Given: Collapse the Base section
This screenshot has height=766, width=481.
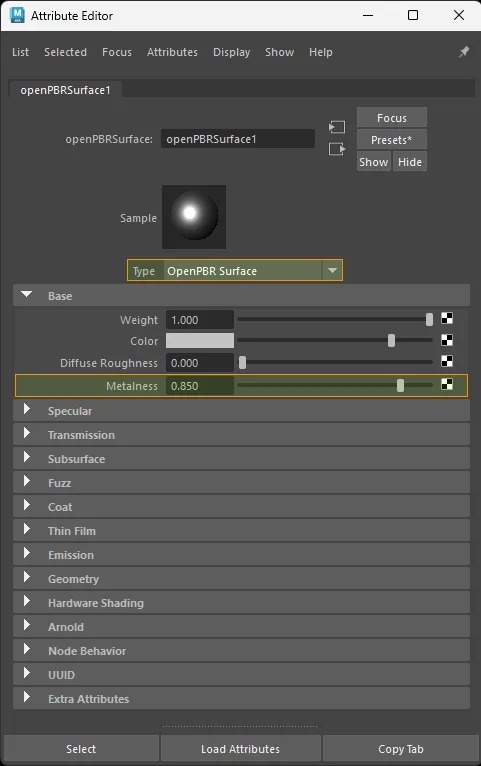Looking at the screenshot, I should (x=26, y=295).
